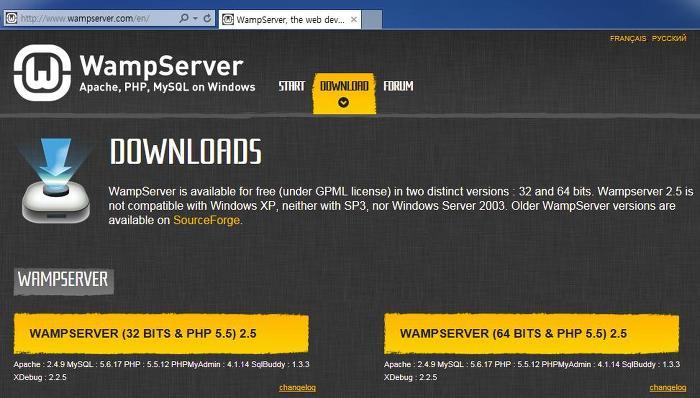Viewport: 700px width, 398px height.
Task: Close the WampServer browser tab
Action: 354,20
